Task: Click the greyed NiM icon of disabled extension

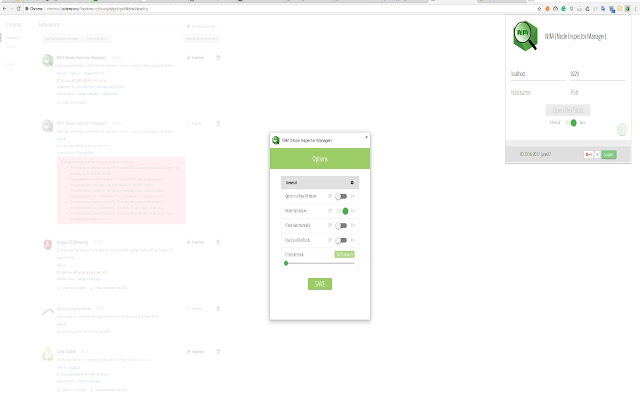Action: coord(48,126)
